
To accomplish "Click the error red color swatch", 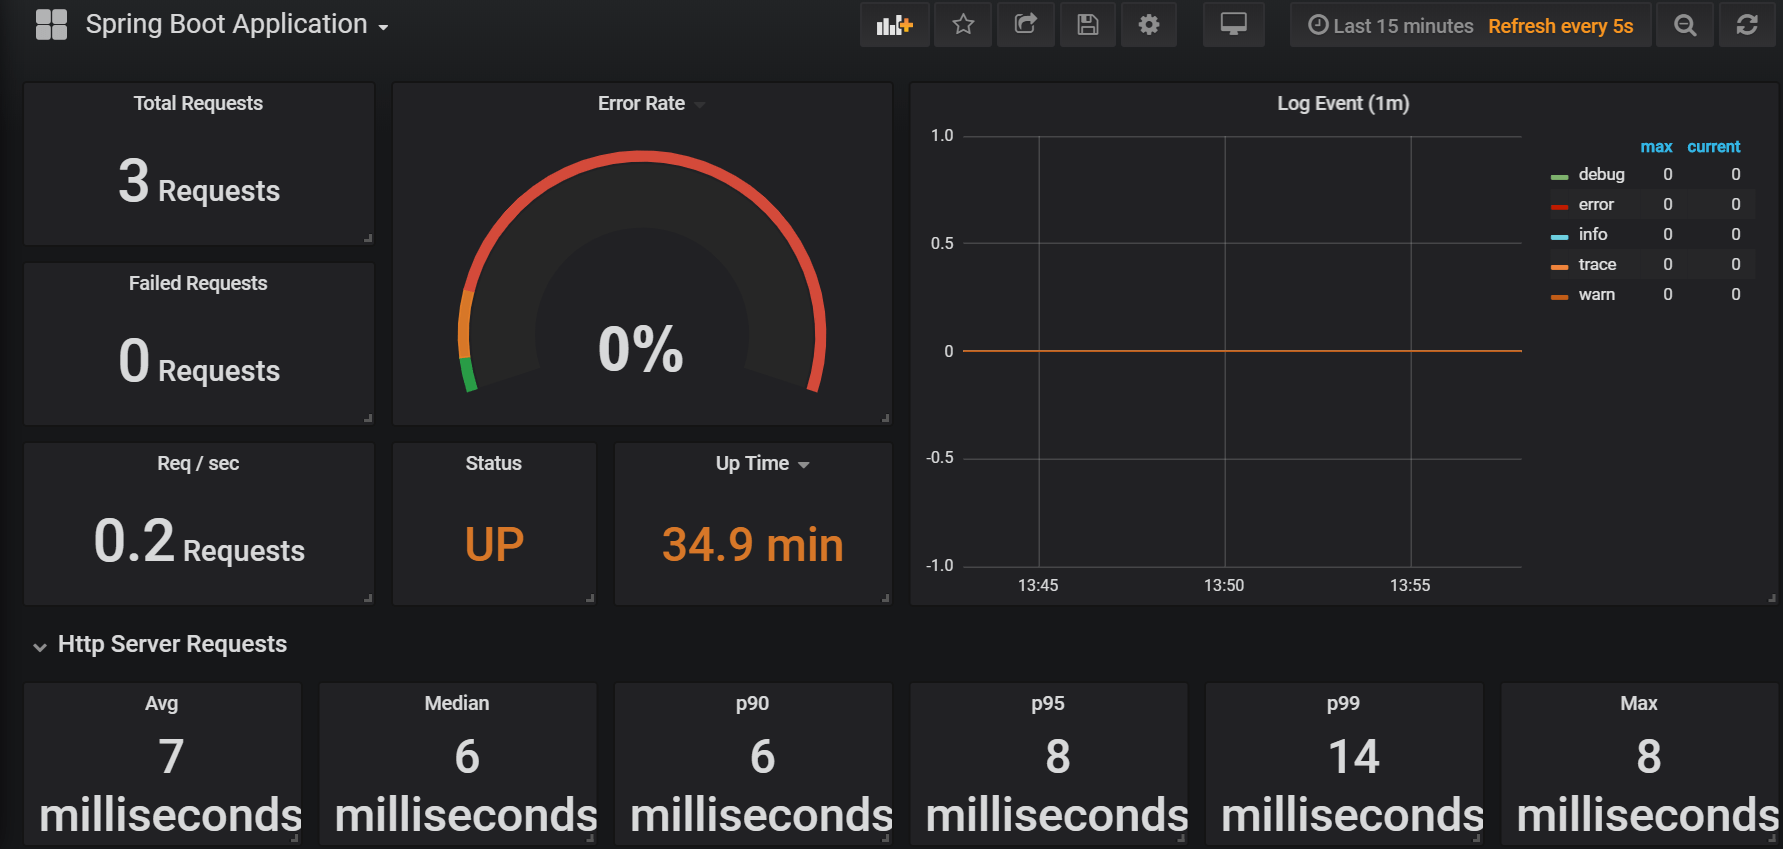I will point(1559,207).
